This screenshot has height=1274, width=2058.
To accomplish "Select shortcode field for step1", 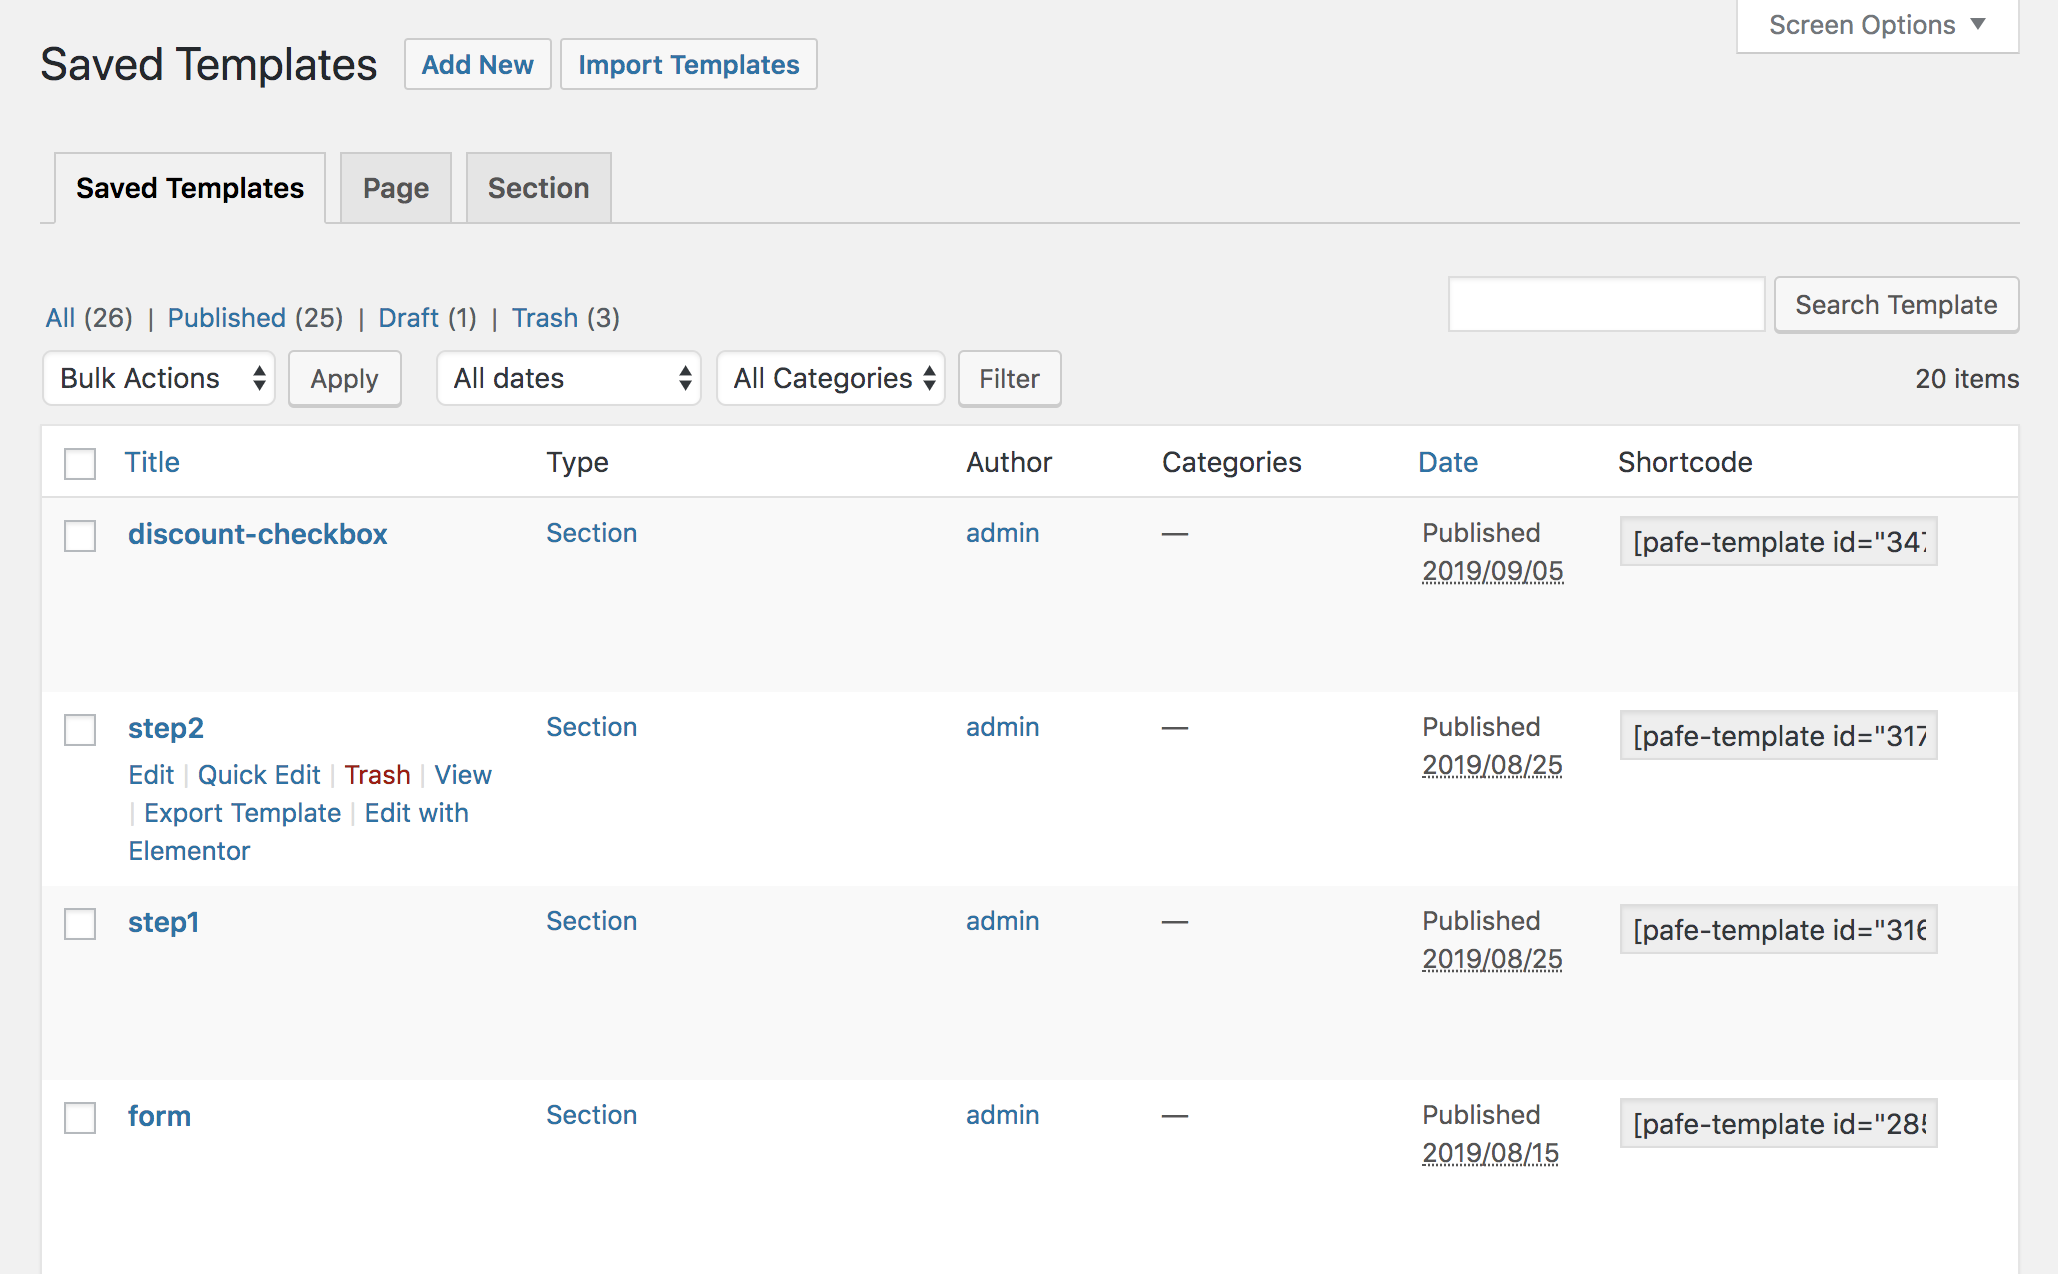I will point(1778,929).
